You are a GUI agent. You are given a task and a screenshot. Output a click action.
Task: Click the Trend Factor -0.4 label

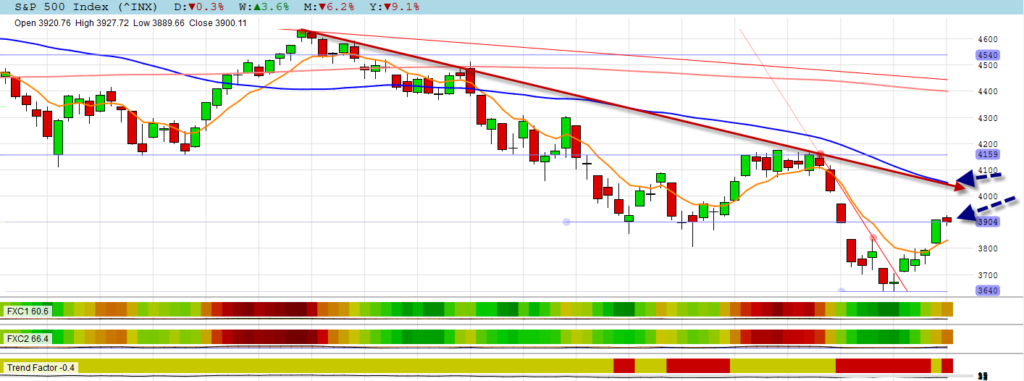pyautogui.click(x=41, y=368)
